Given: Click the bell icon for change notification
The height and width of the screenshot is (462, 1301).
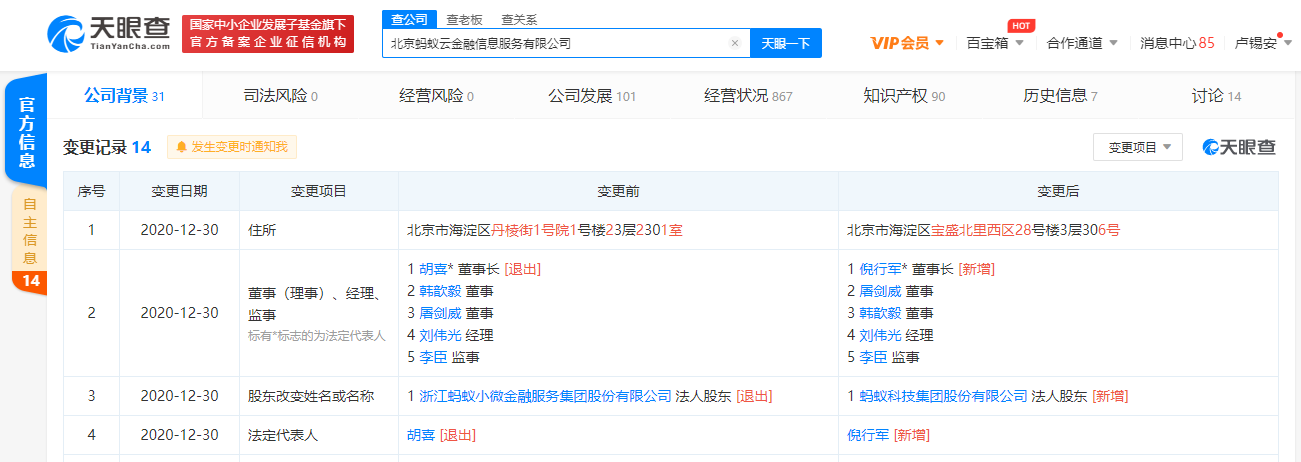Looking at the screenshot, I should tap(182, 147).
